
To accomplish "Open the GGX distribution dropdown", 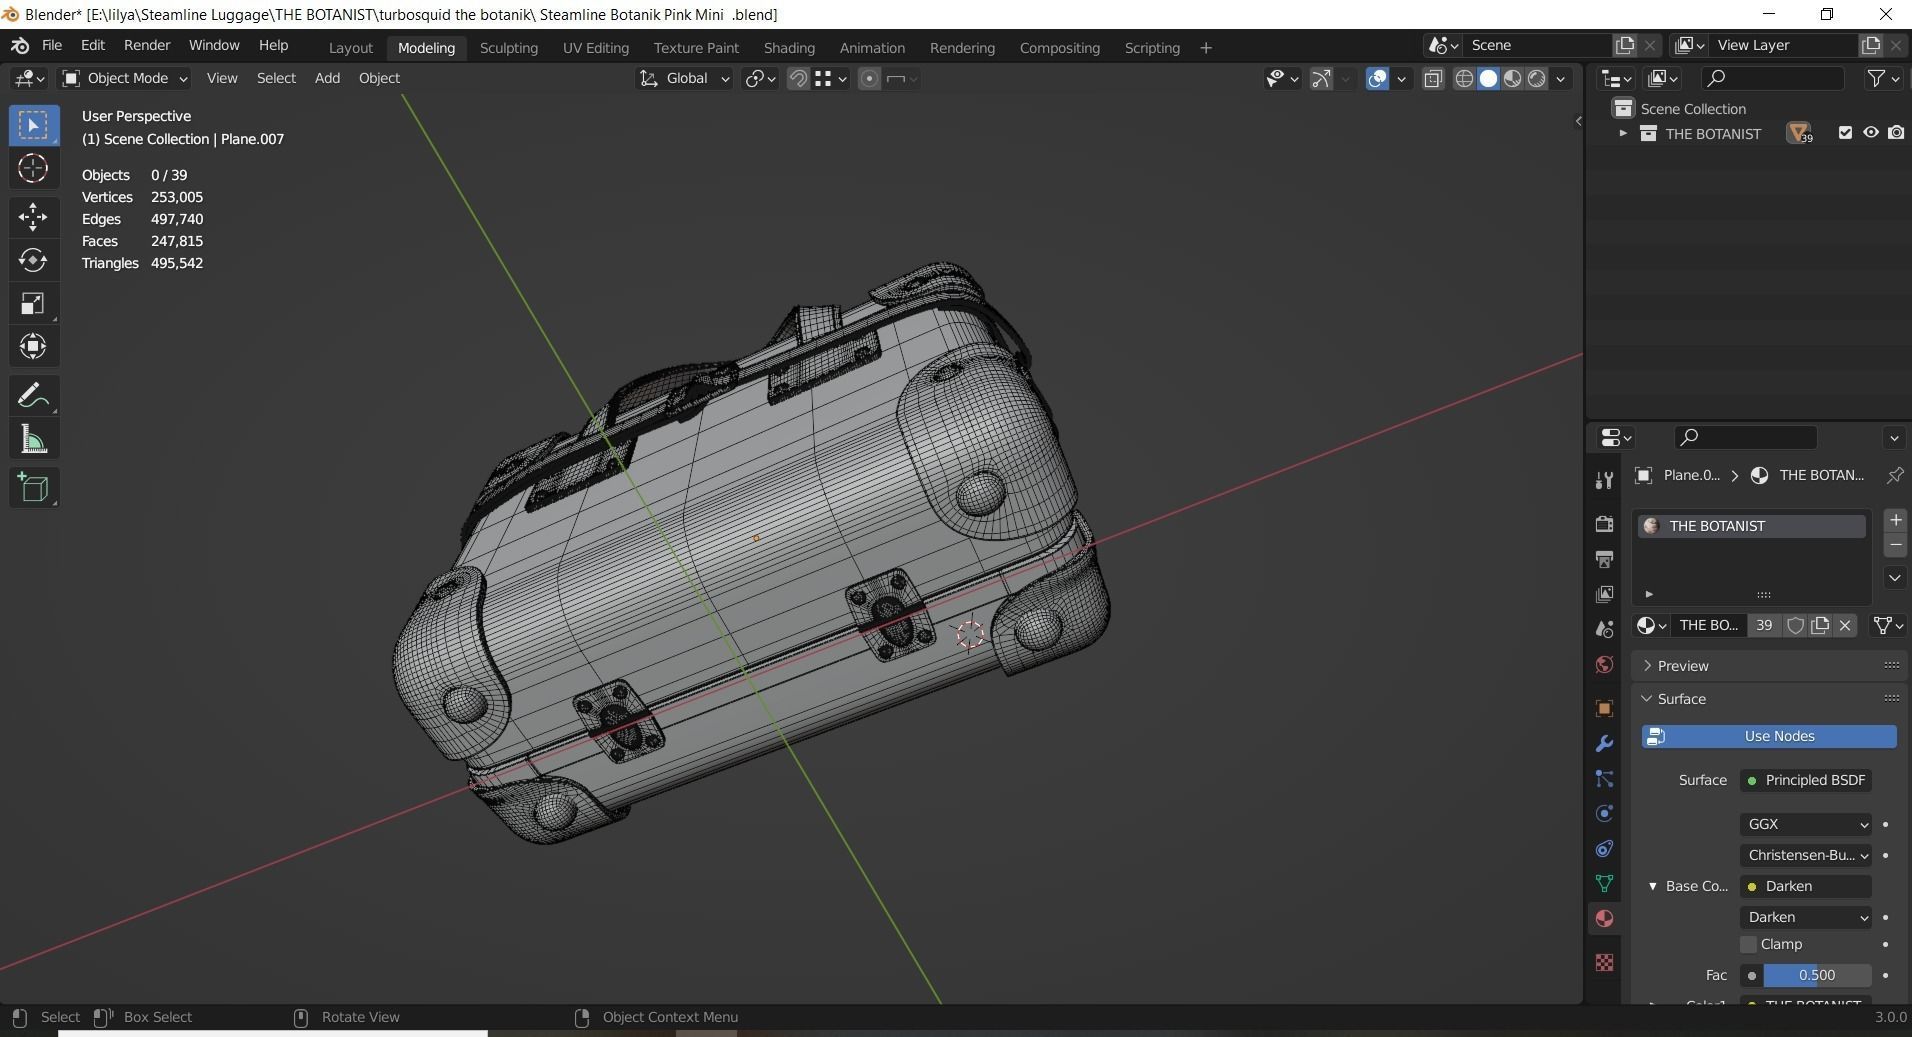I will 1806,824.
